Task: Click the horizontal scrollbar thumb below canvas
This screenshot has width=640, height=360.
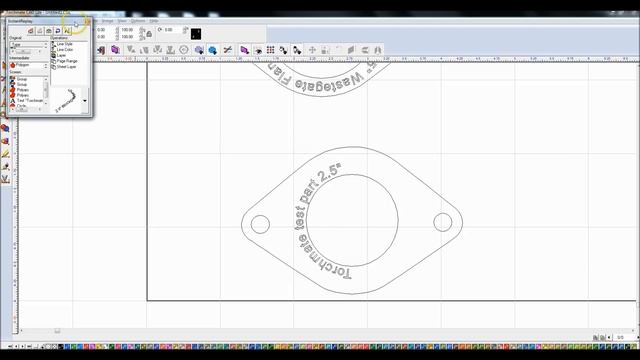Action: pos(58,331)
